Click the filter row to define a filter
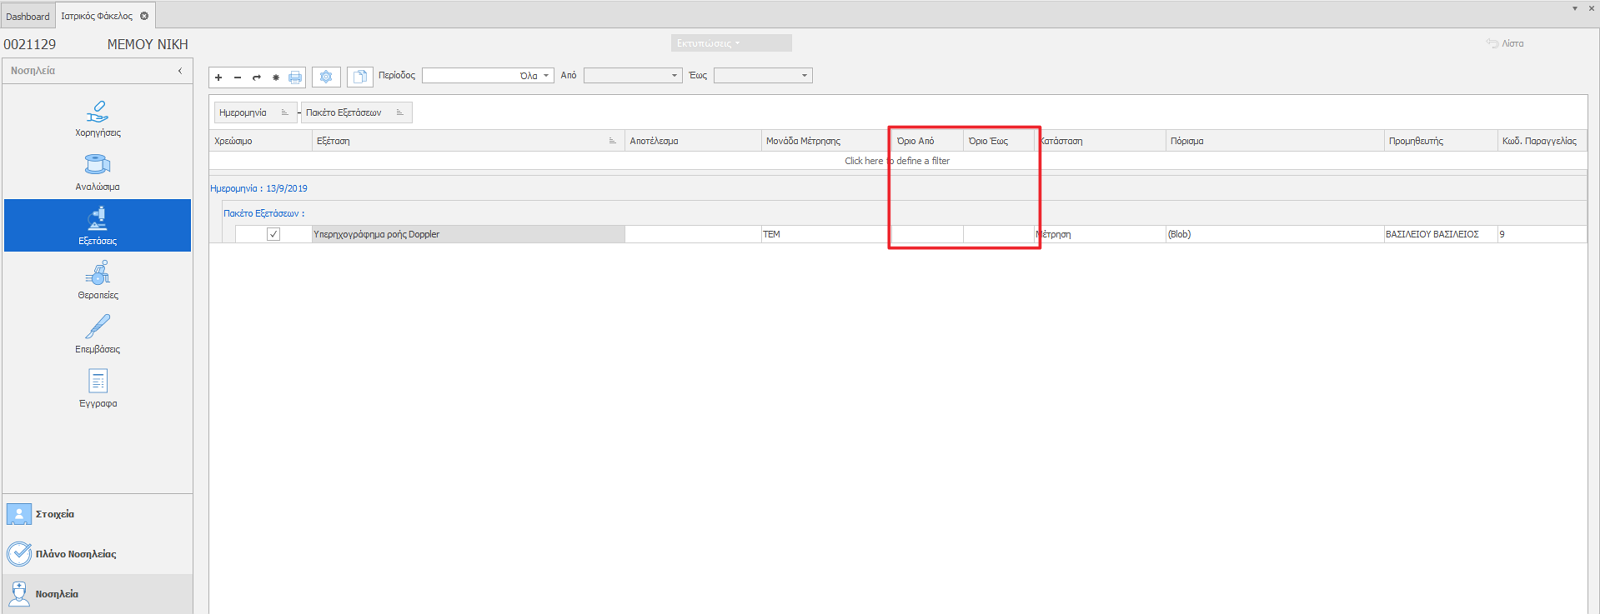The height and width of the screenshot is (614, 1600). pyautogui.click(x=897, y=161)
